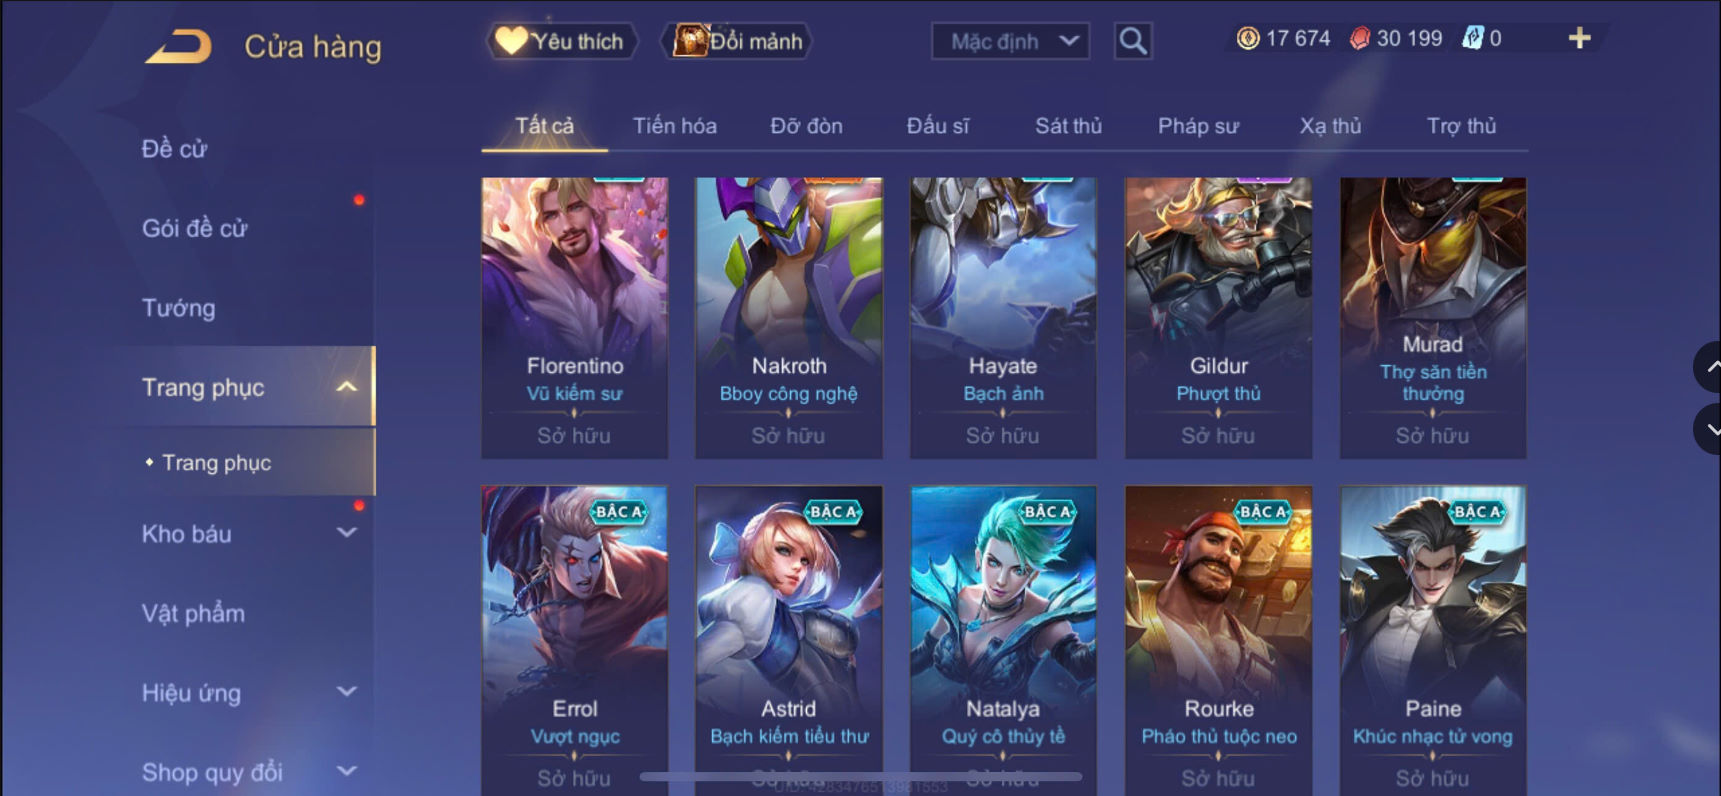
Task: Collapse the Trang phục menu chevron
Action: [346, 387]
